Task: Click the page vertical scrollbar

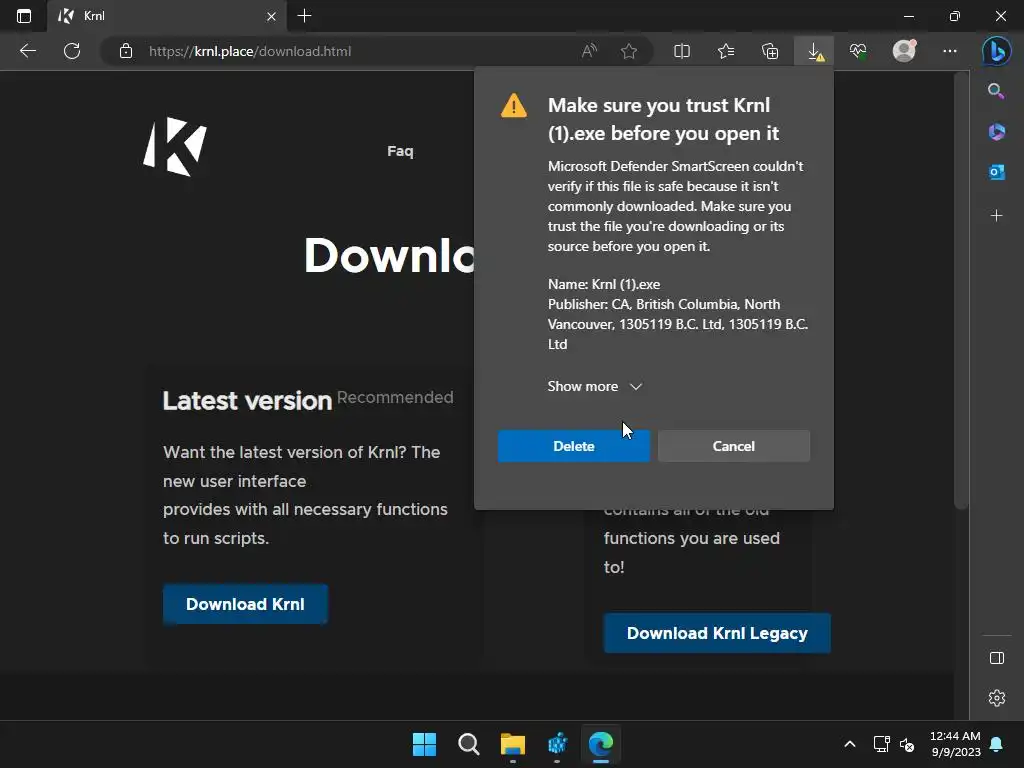Action: point(960,291)
